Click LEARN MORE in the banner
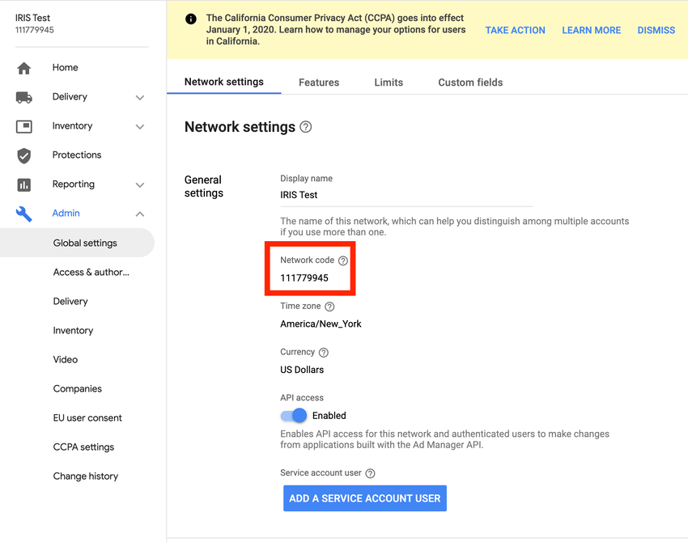This screenshot has width=688, height=542. pos(591,30)
